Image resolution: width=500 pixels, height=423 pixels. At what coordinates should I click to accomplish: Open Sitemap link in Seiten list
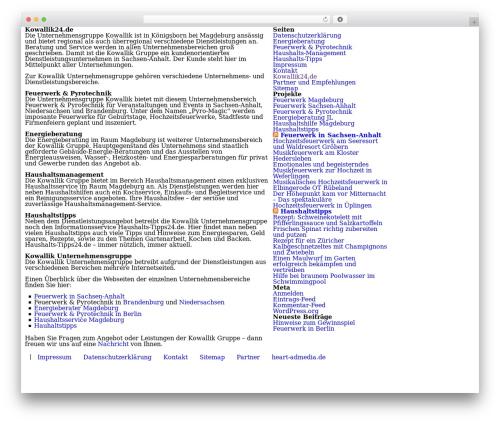point(285,88)
